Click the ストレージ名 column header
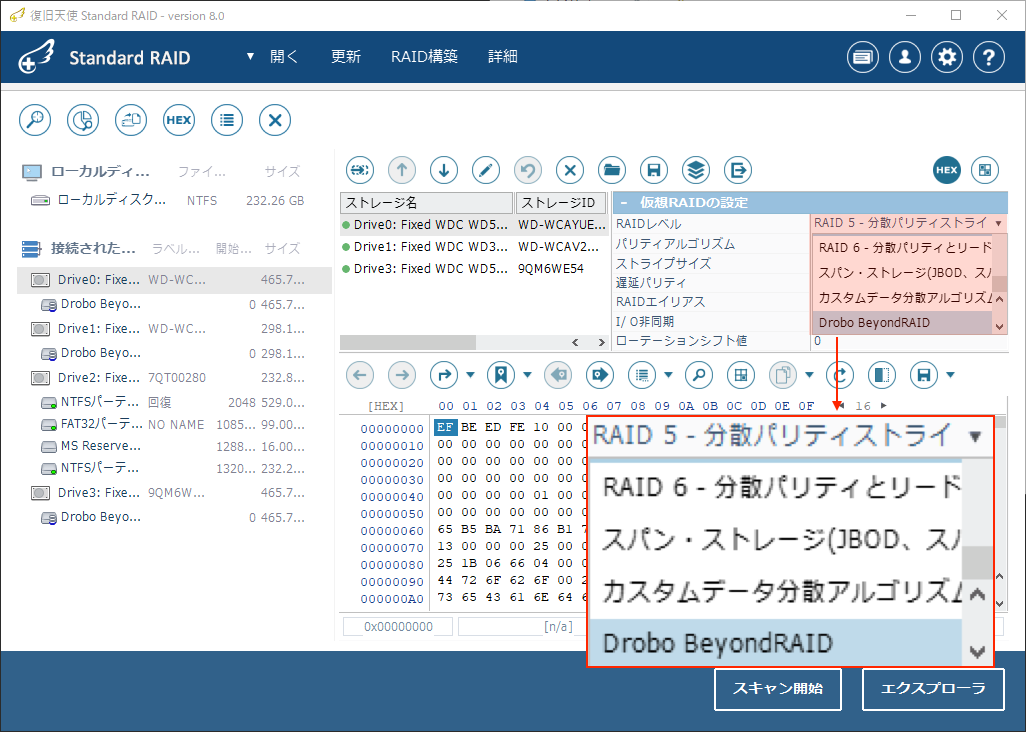The width and height of the screenshot is (1026, 732). tap(427, 203)
